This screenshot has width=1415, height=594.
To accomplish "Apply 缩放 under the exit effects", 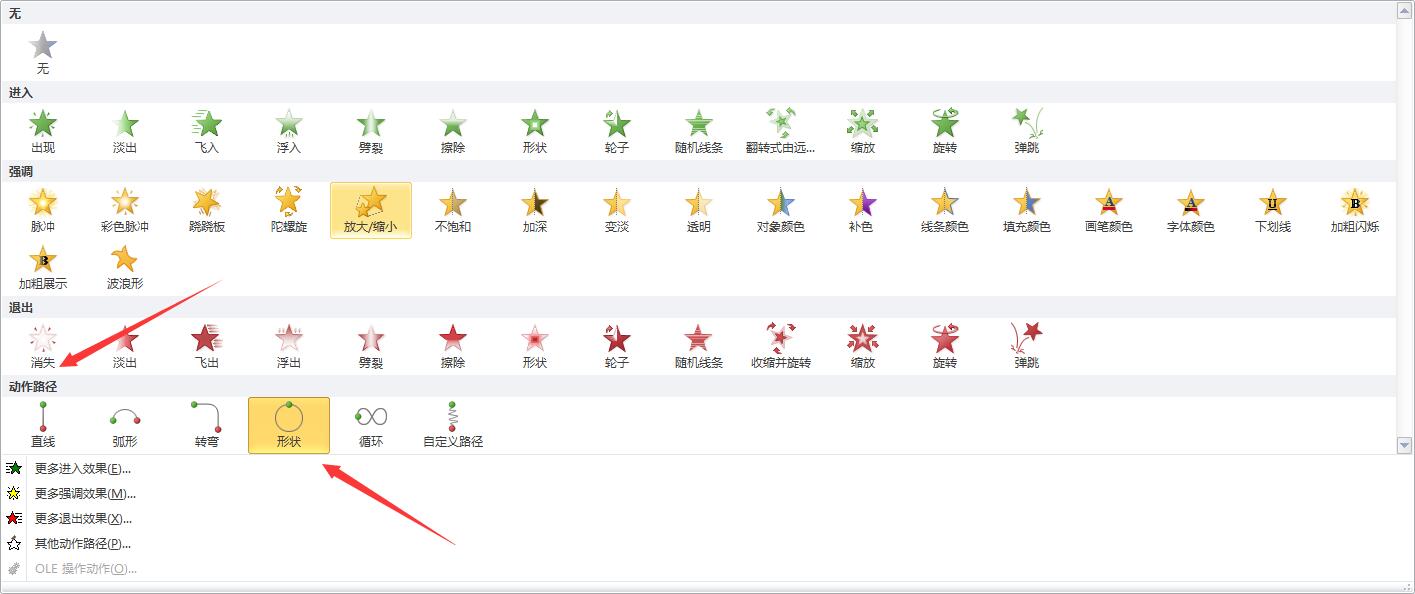I will tap(863, 346).
